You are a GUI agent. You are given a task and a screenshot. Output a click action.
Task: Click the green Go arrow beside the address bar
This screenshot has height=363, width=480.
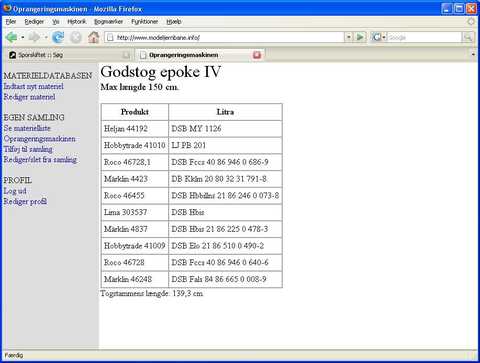(x=360, y=37)
